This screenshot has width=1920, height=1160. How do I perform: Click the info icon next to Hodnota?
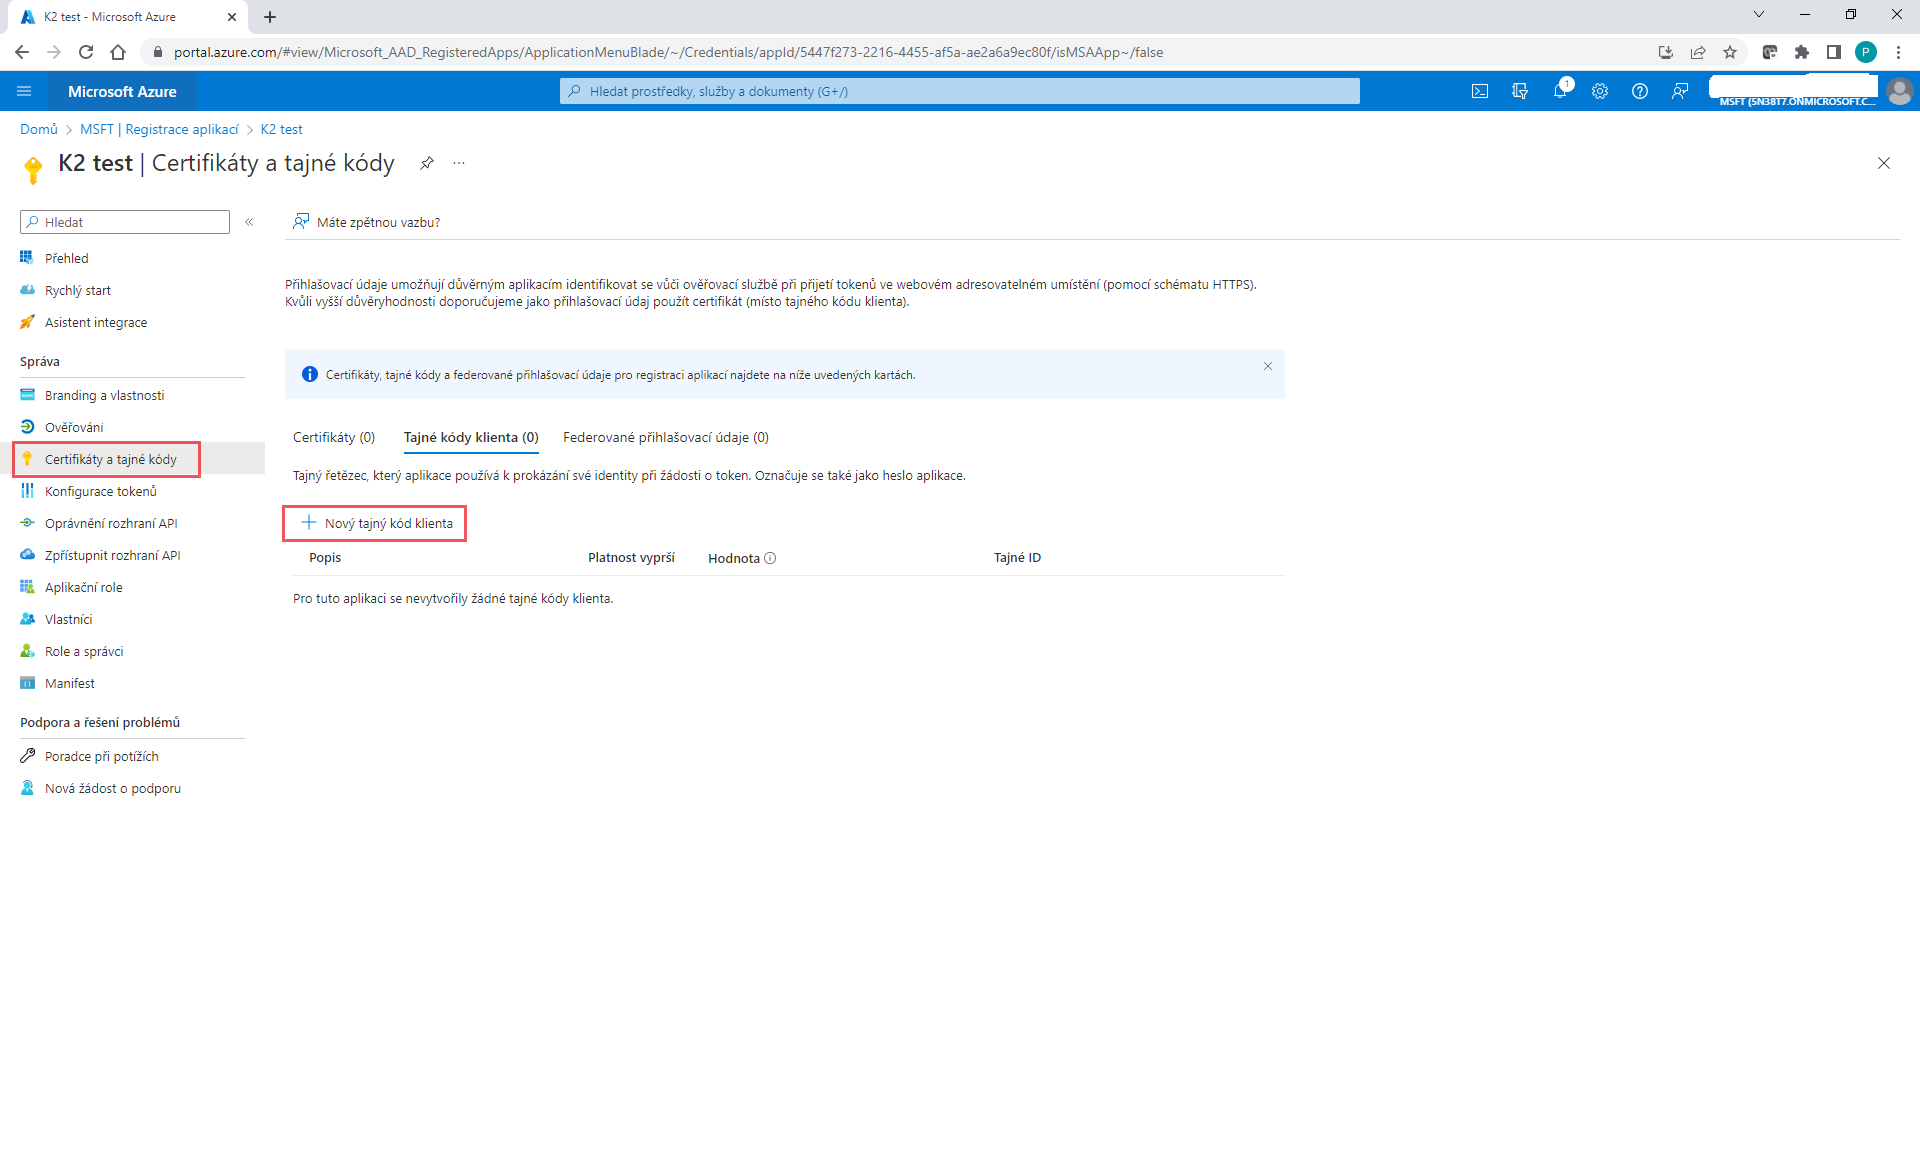(770, 558)
